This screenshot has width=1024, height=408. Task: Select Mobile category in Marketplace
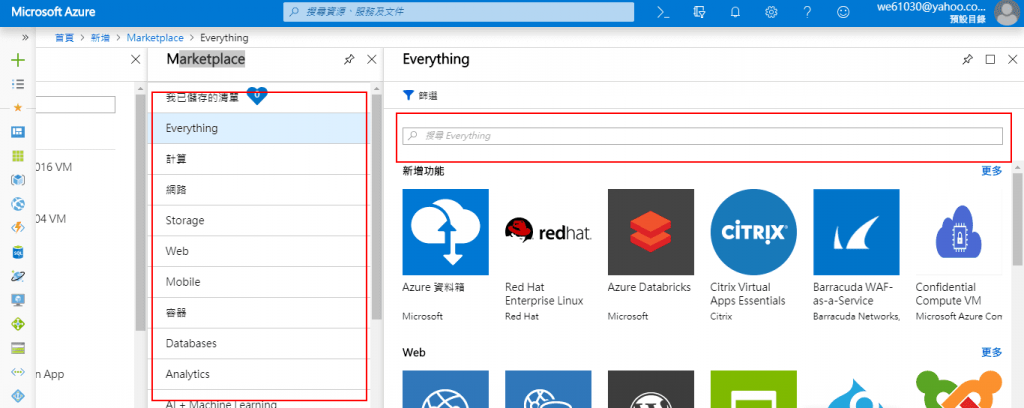259,281
